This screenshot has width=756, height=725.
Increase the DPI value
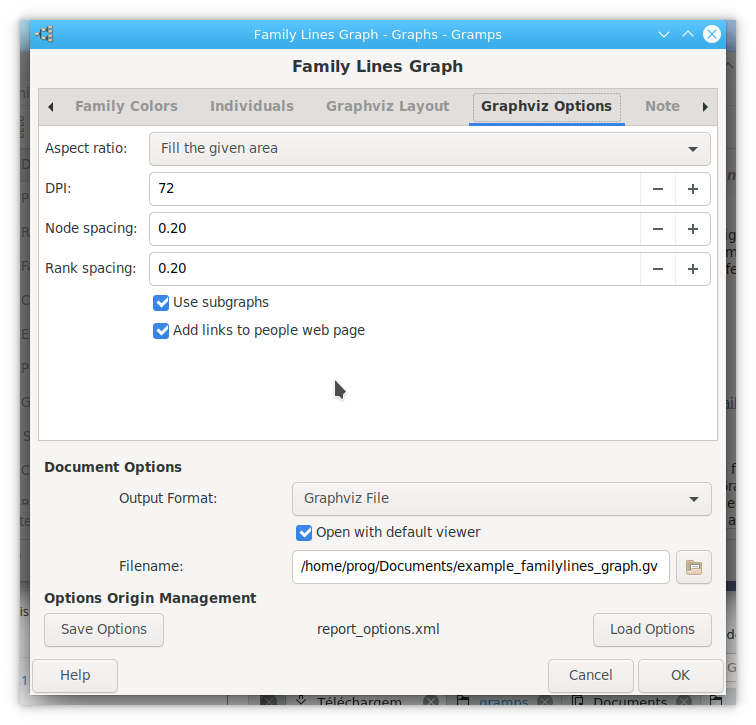pos(692,189)
